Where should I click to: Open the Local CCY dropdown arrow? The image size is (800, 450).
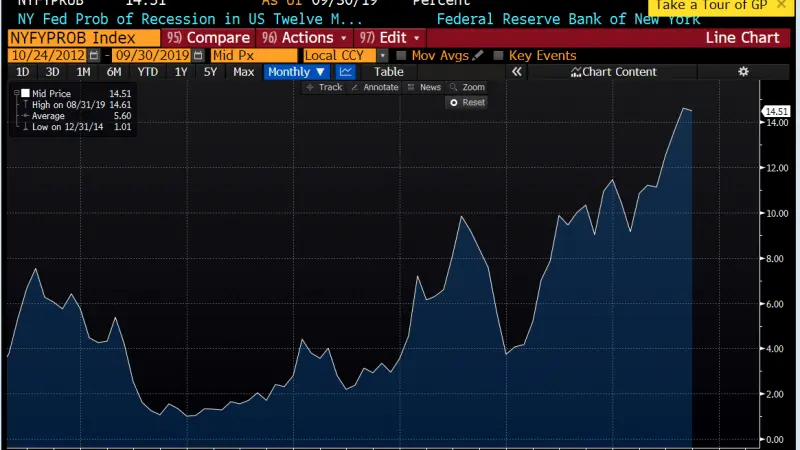383,56
